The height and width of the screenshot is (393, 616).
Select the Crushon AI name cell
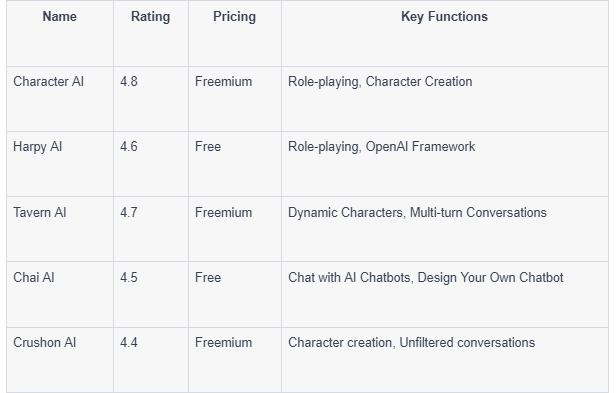click(44, 342)
